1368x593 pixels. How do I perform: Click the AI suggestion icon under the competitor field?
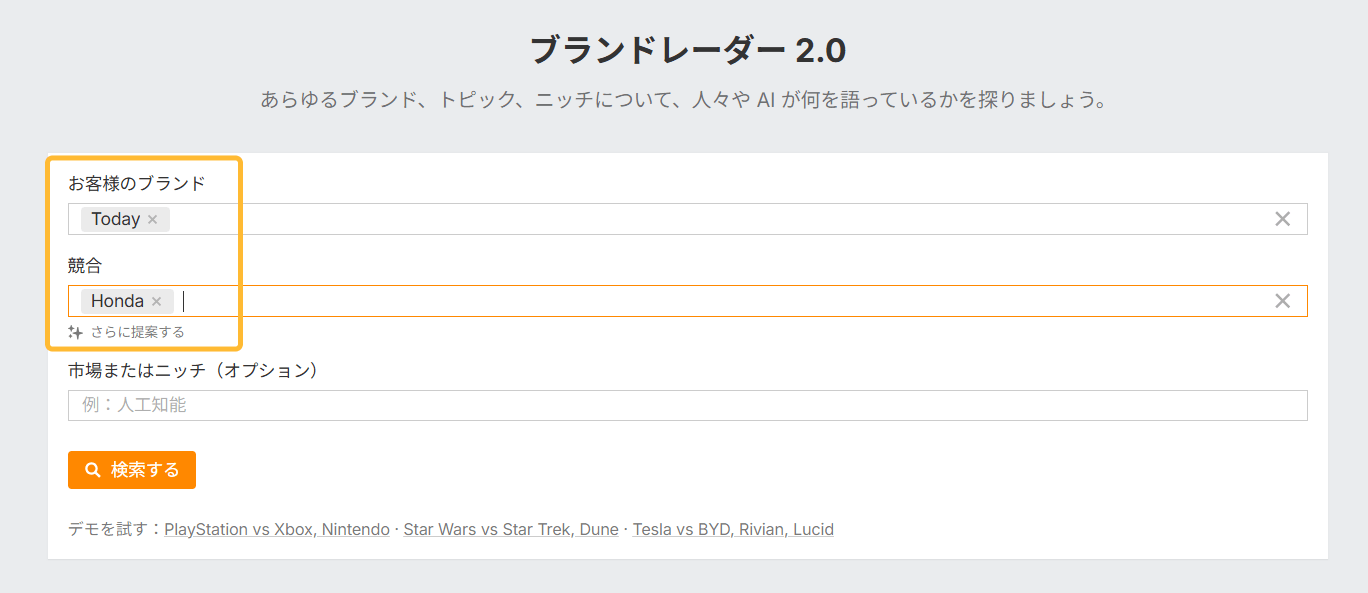[76, 331]
